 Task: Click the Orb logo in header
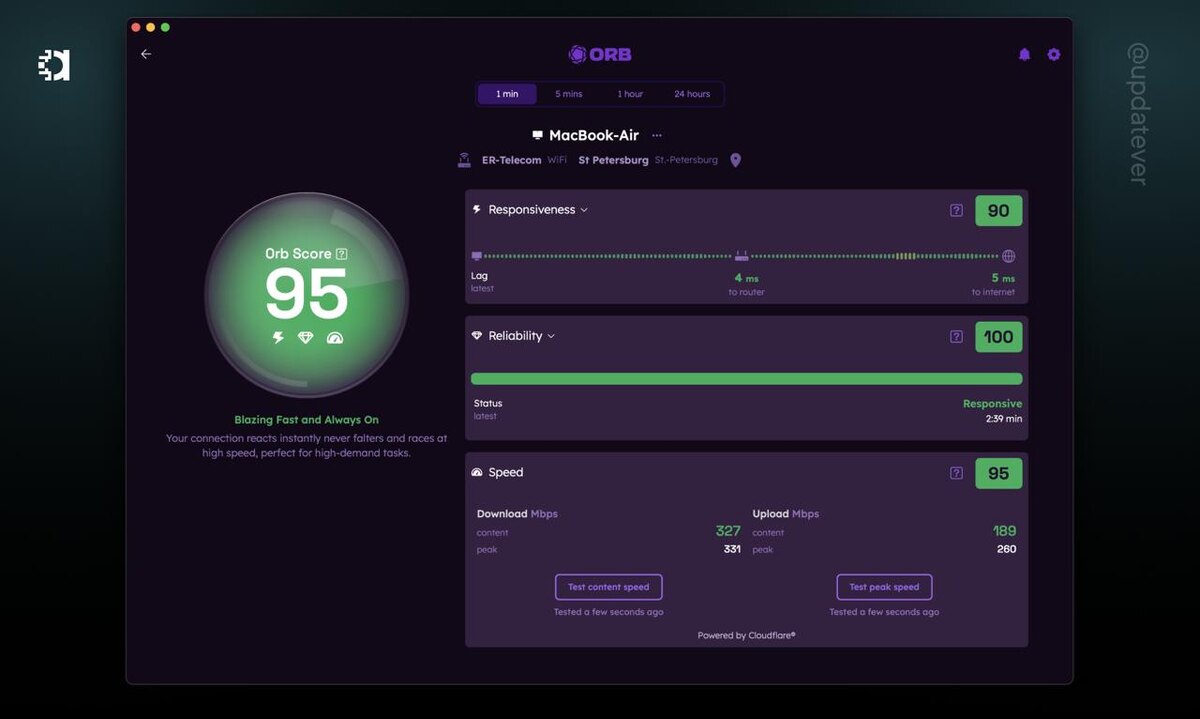[600, 54]
